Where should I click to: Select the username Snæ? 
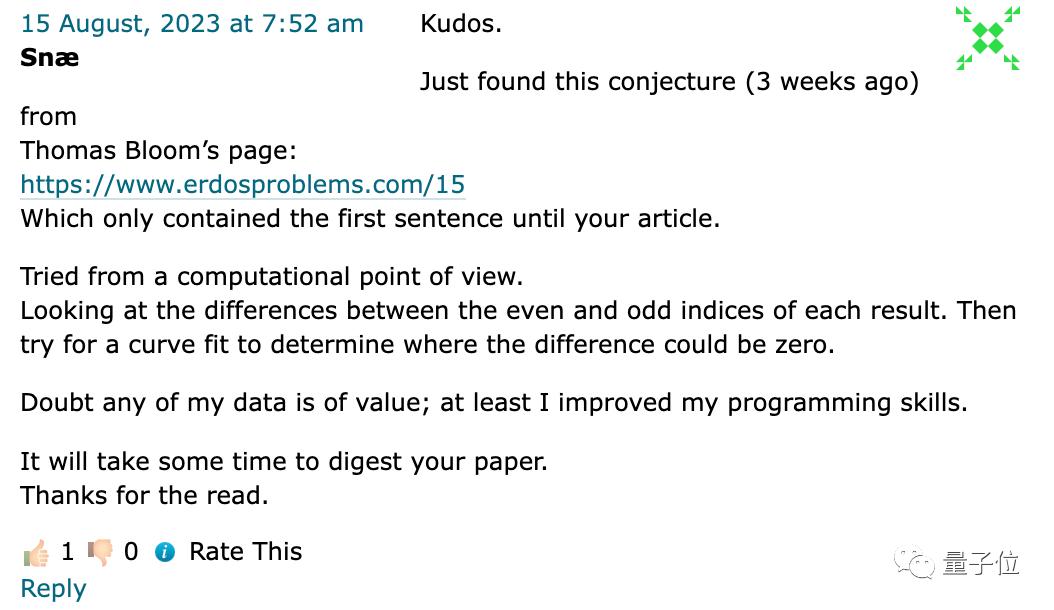tap(49, 58)
